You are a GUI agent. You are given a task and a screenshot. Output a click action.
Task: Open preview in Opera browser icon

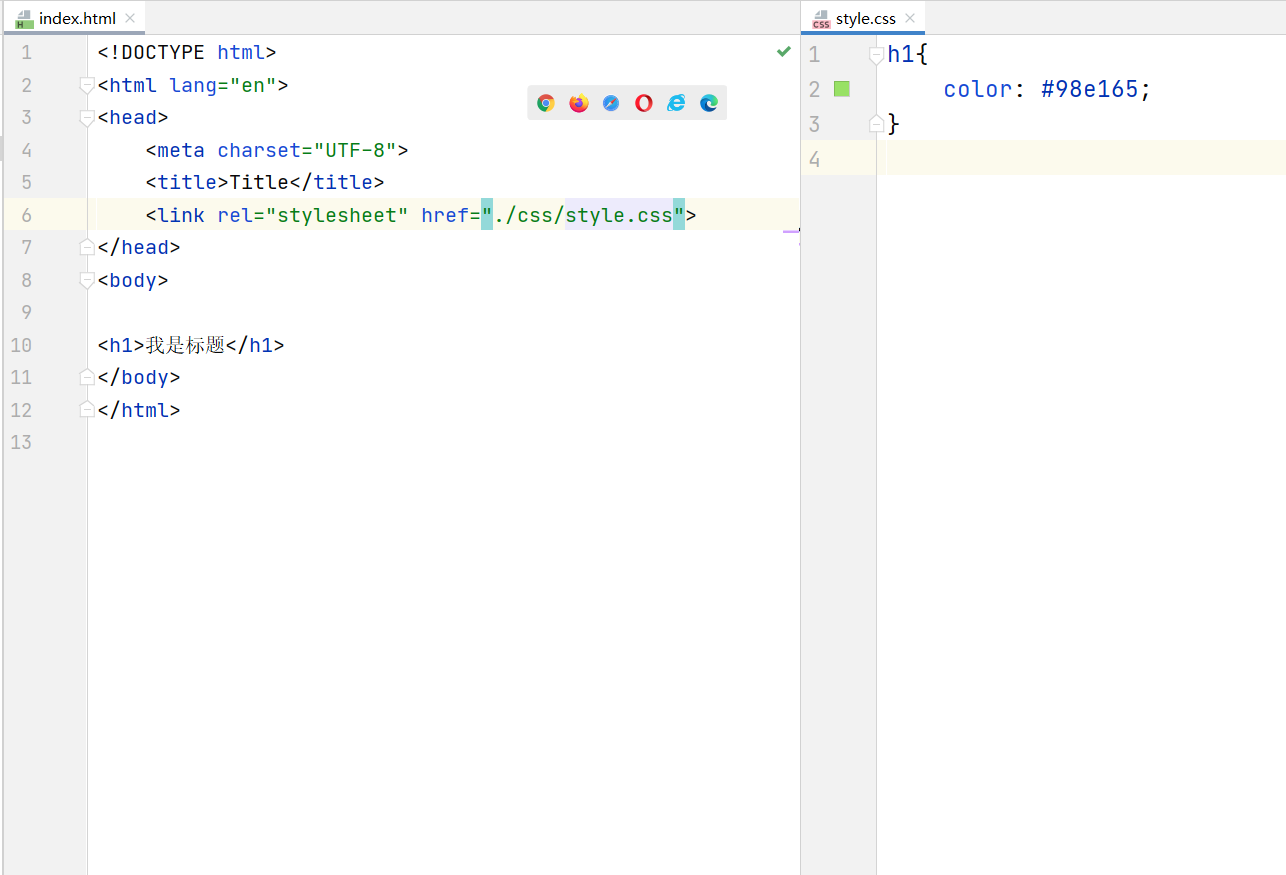click(x=644, y=103)
